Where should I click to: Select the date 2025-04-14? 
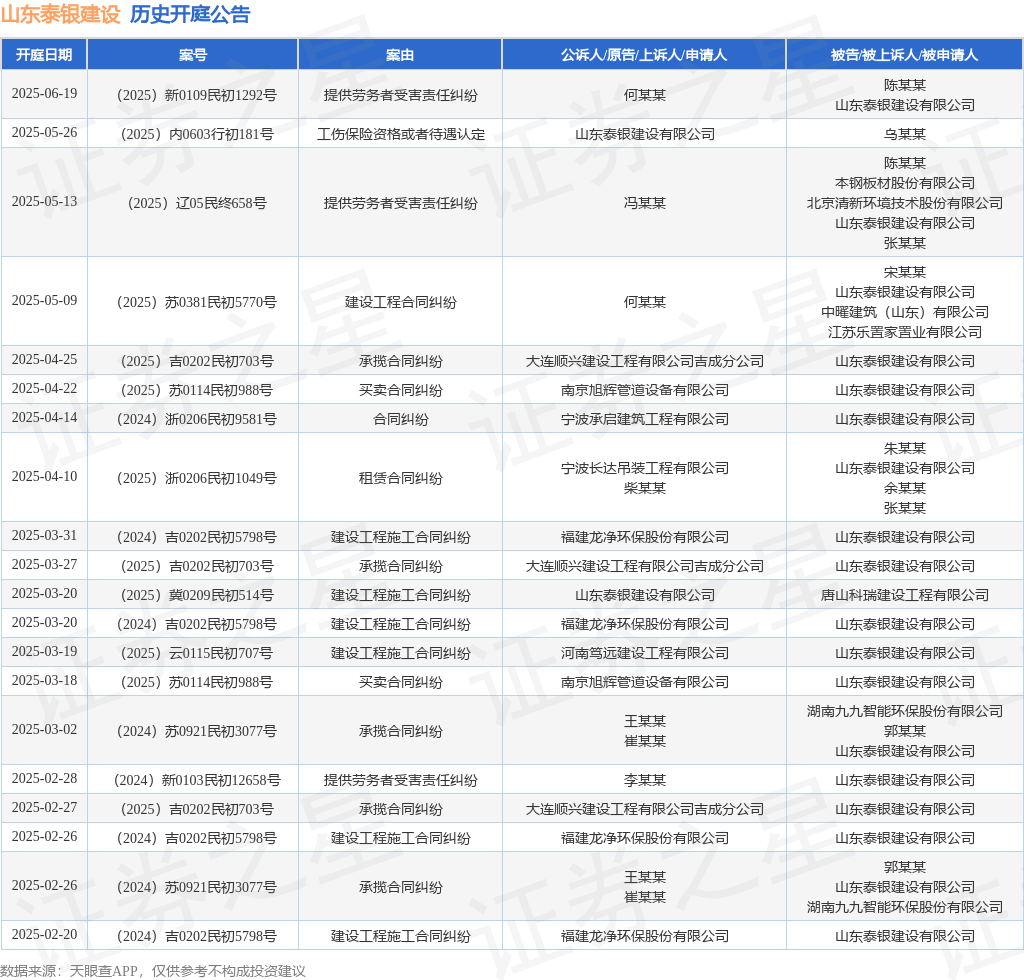44,417
